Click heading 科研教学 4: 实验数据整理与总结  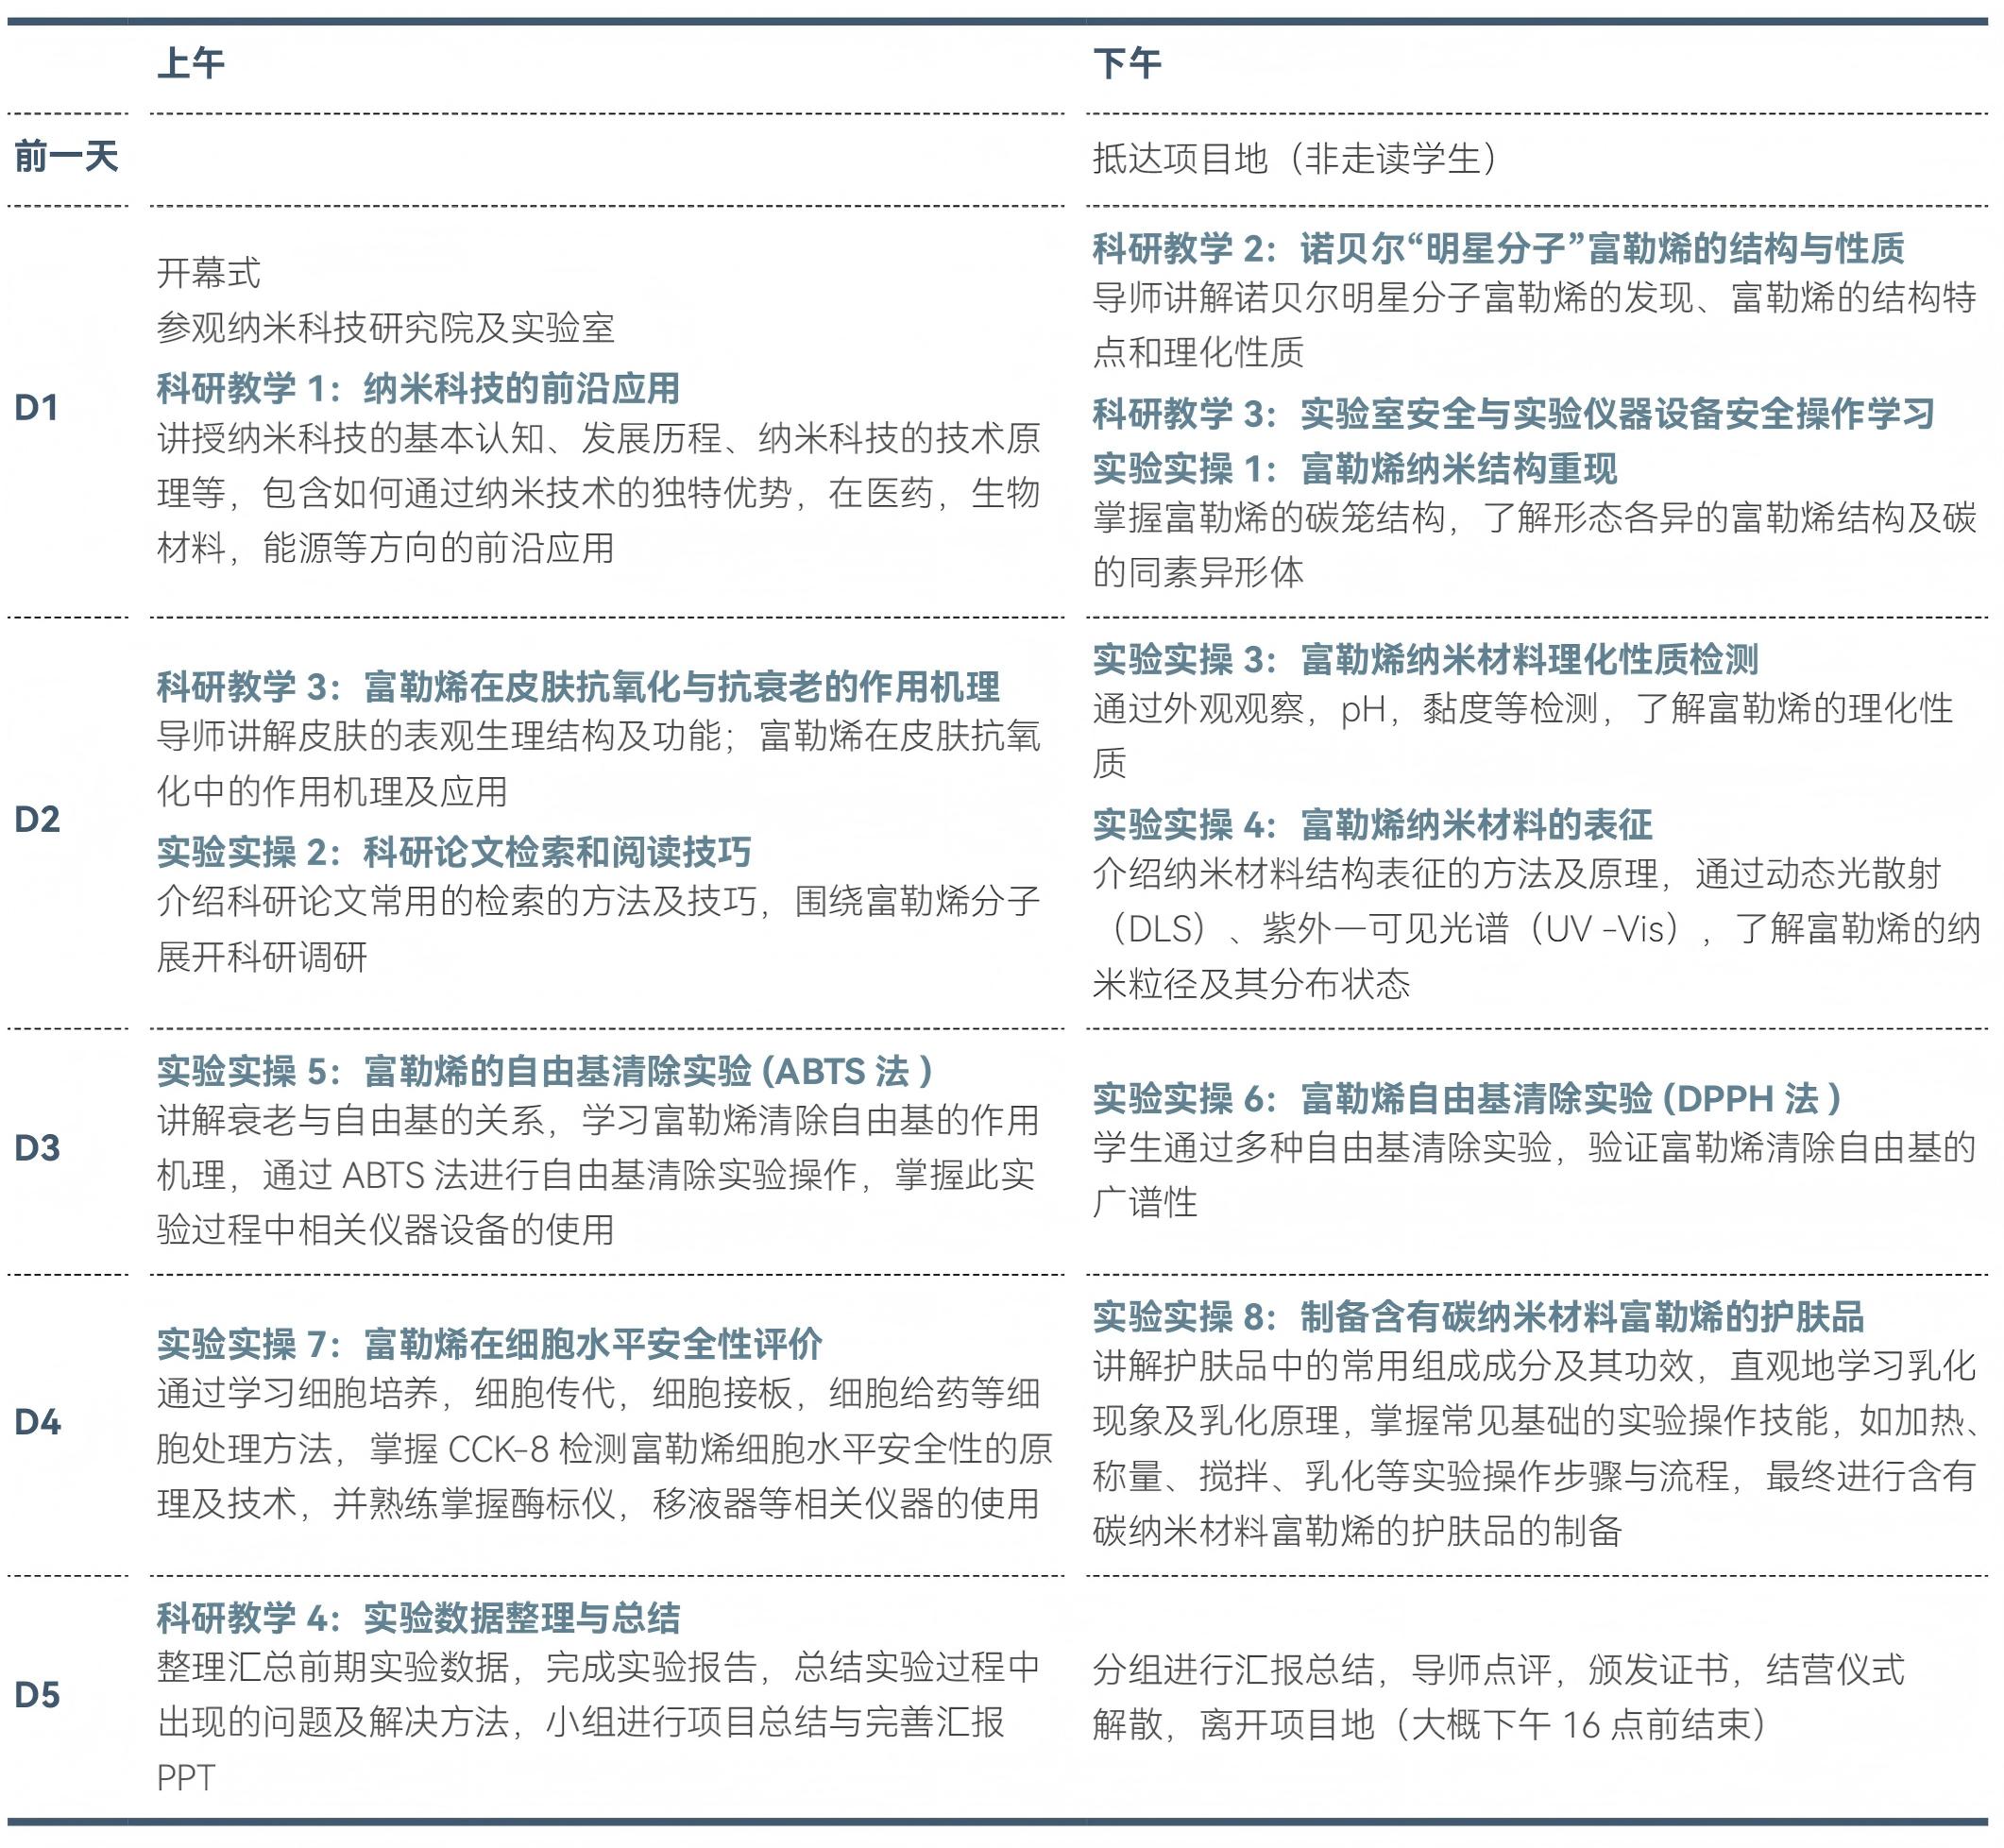point(418,1618)
